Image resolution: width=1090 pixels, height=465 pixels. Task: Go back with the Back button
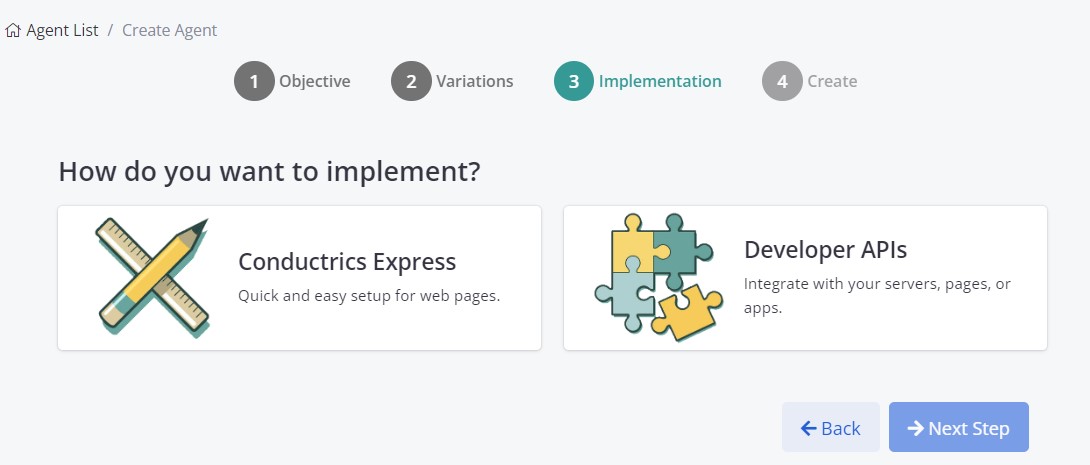831,427
